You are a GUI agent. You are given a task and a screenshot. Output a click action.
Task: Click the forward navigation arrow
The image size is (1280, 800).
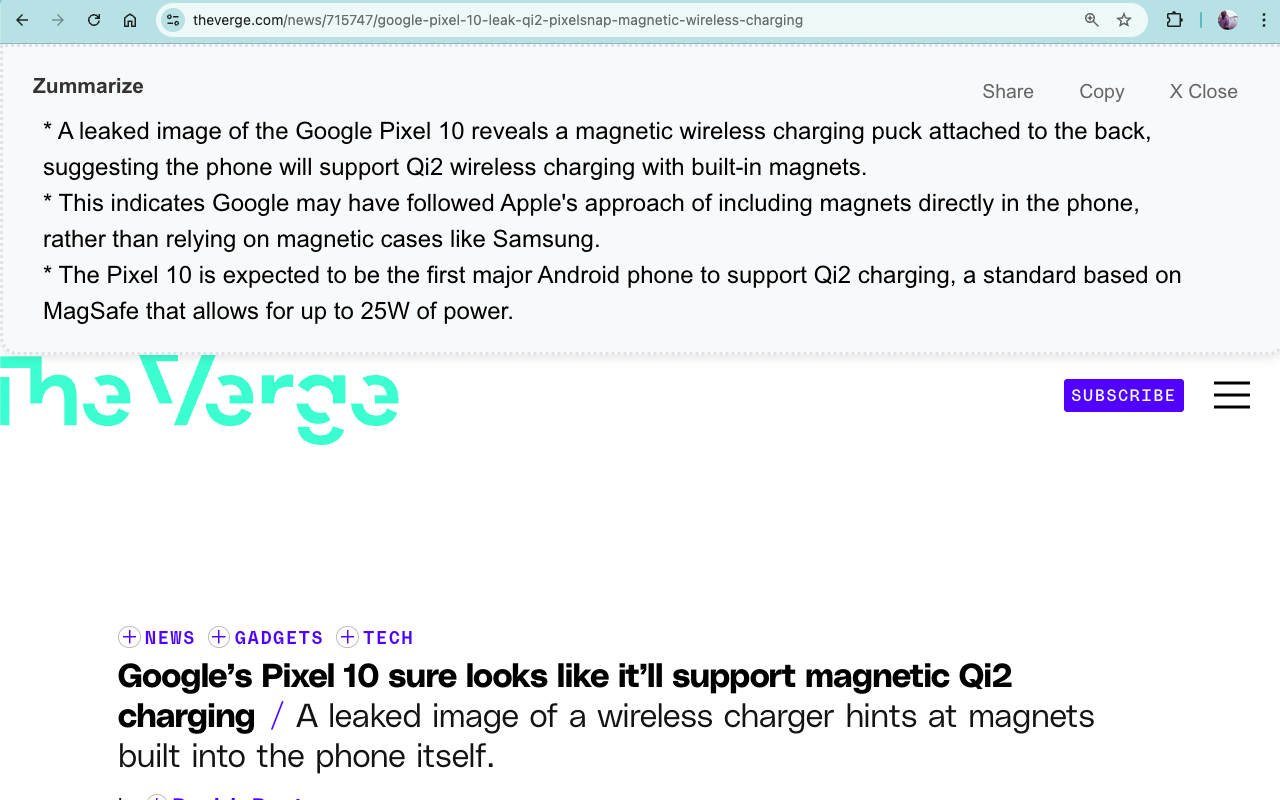coord(58,20)
